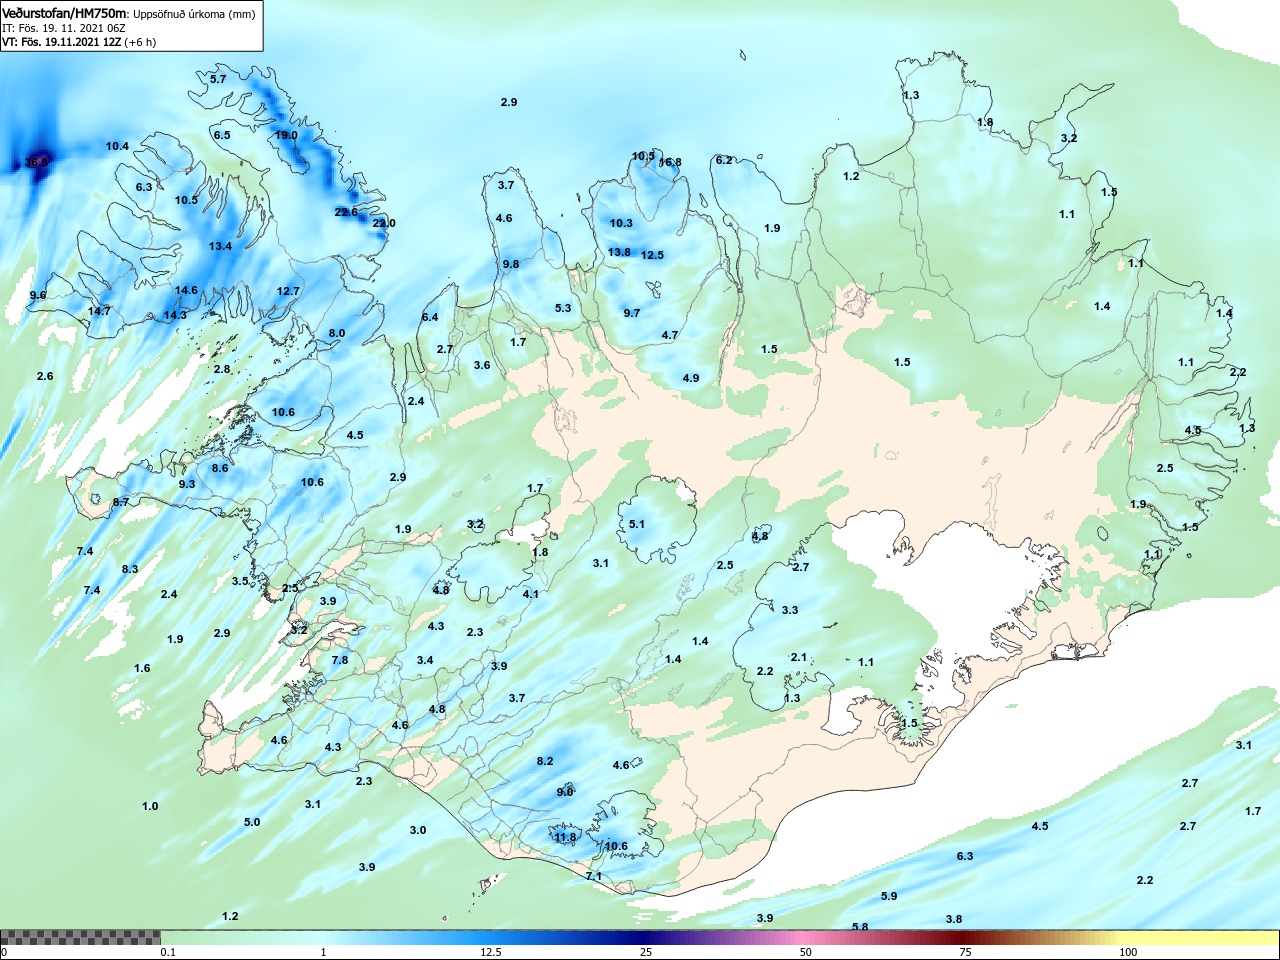Click the 10.3 precipitation value

pyautogui.click(x=621, y=223)
